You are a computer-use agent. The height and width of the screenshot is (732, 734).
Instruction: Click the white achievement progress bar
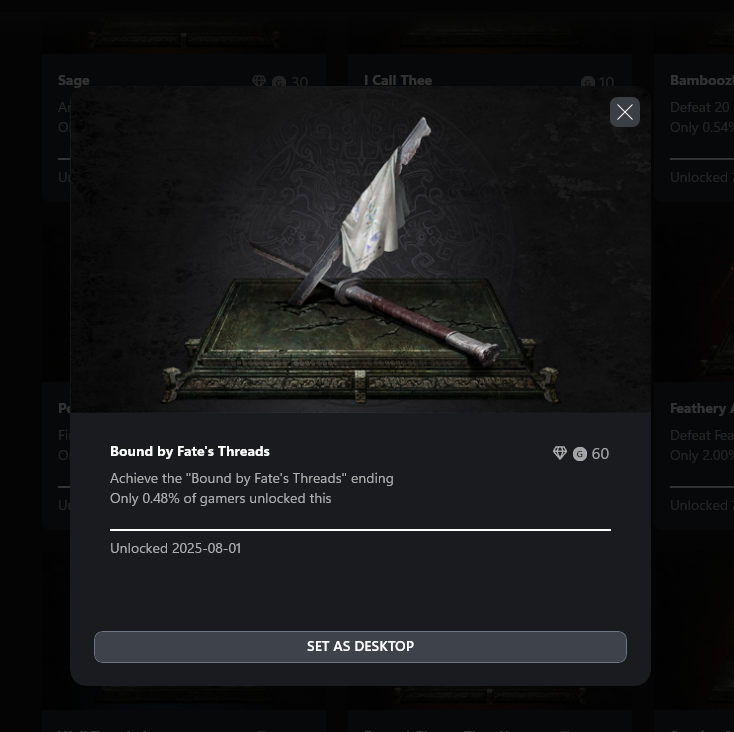360,530
